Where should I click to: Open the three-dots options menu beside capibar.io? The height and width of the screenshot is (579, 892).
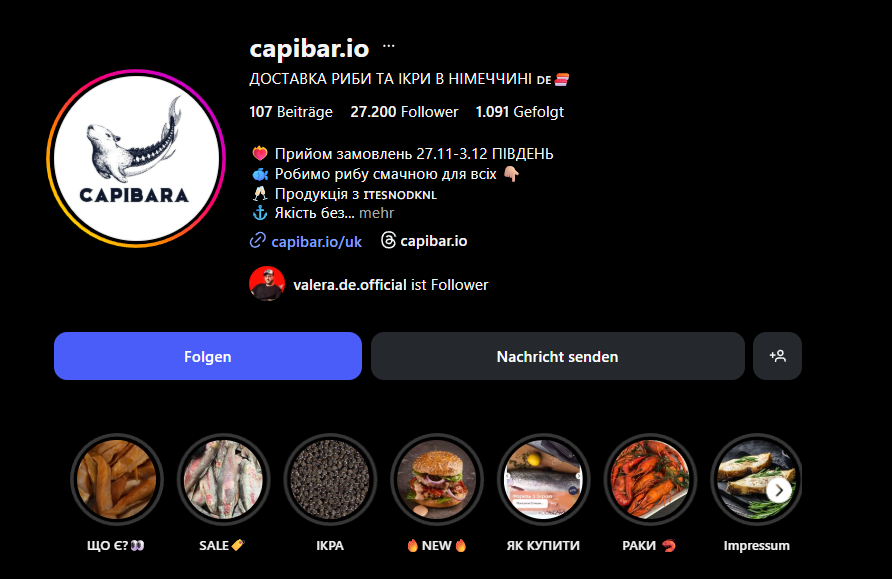click(389, 46)
